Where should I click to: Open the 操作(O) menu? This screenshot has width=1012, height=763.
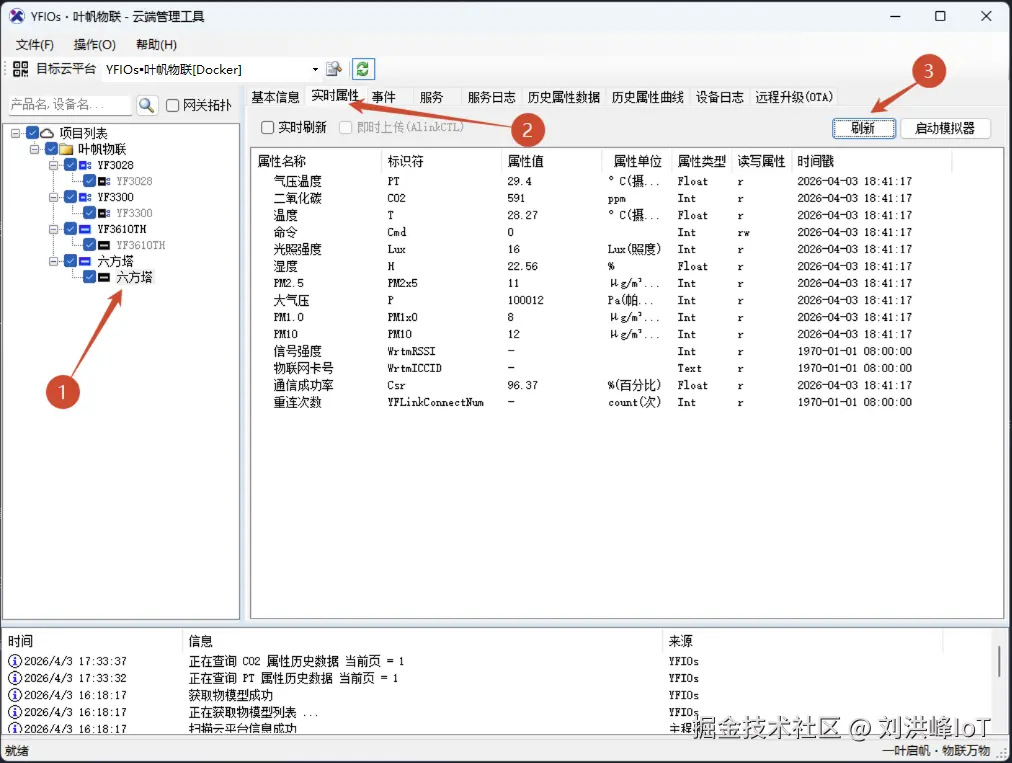(94, 44)
